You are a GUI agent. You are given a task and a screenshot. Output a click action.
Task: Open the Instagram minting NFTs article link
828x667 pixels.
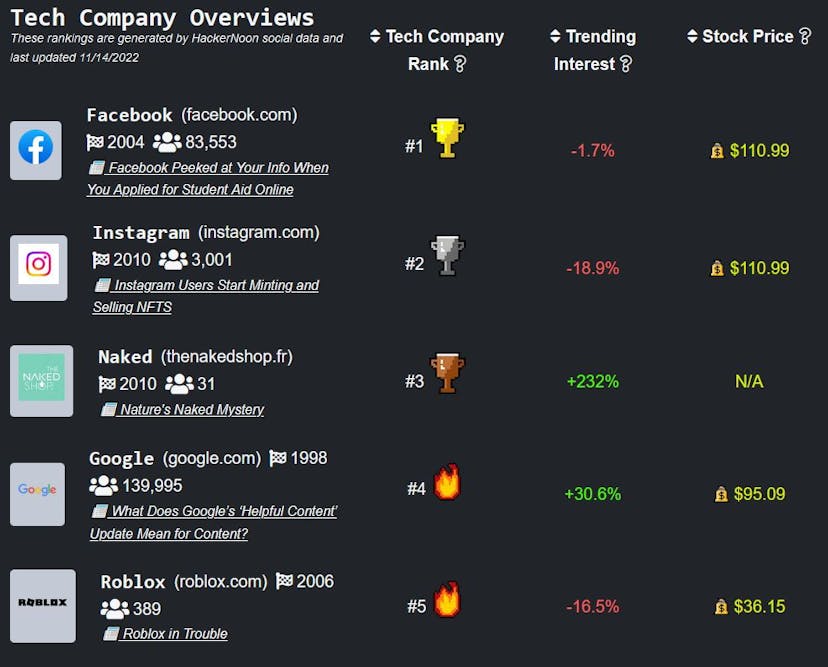(206, 296)
